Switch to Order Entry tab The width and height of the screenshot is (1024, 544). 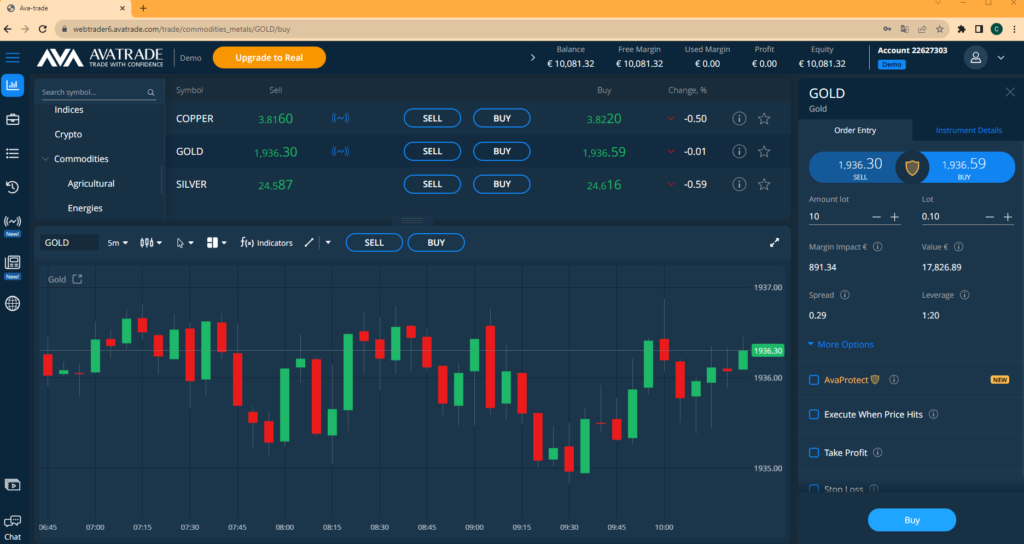pos(855,130)
